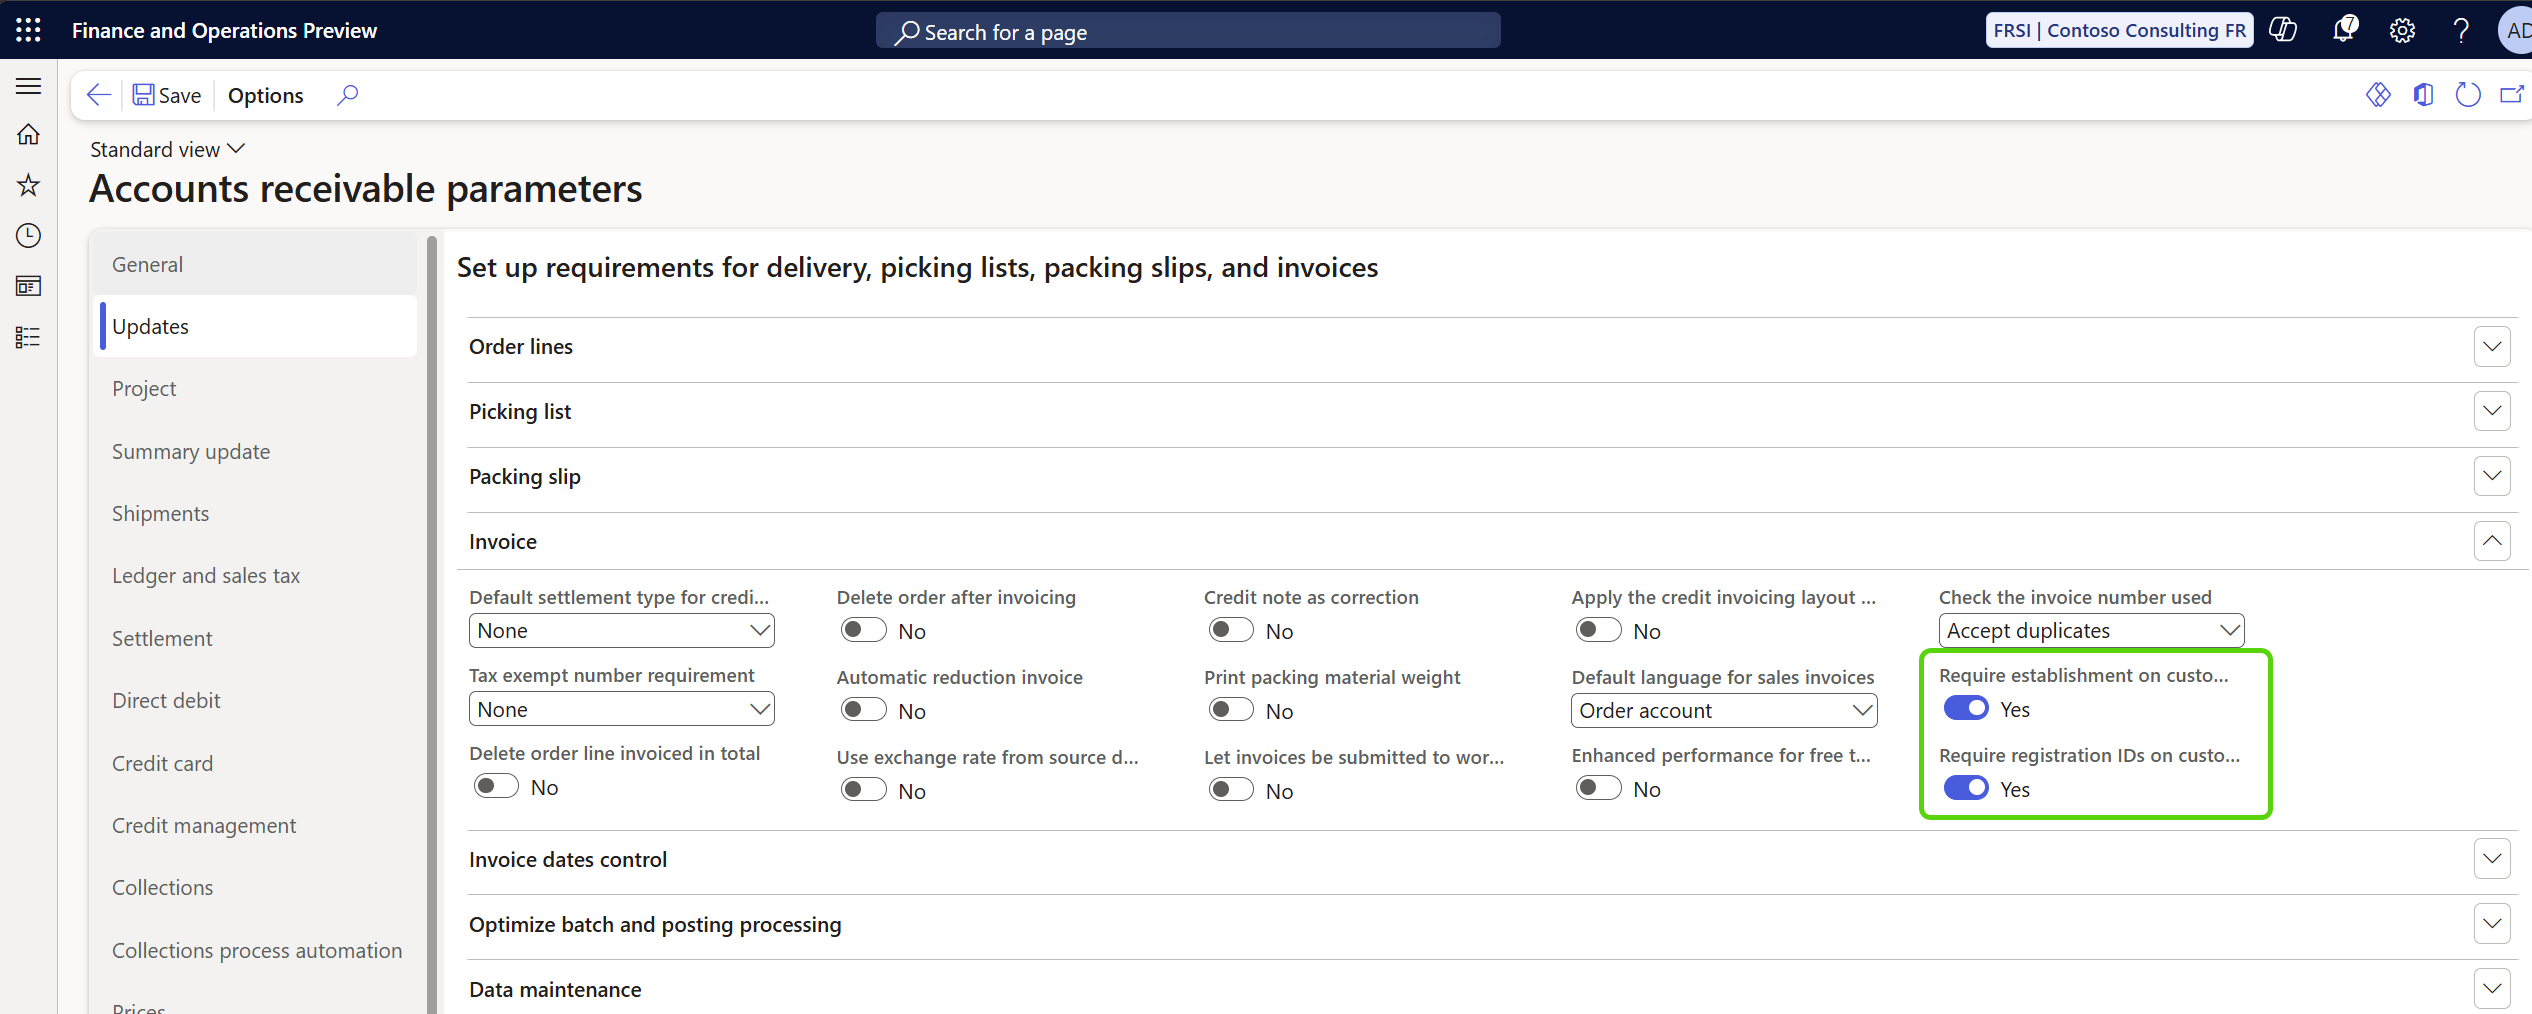Expand the Picking list section
2532x1014 pixels.
[x=2492, y=411]
